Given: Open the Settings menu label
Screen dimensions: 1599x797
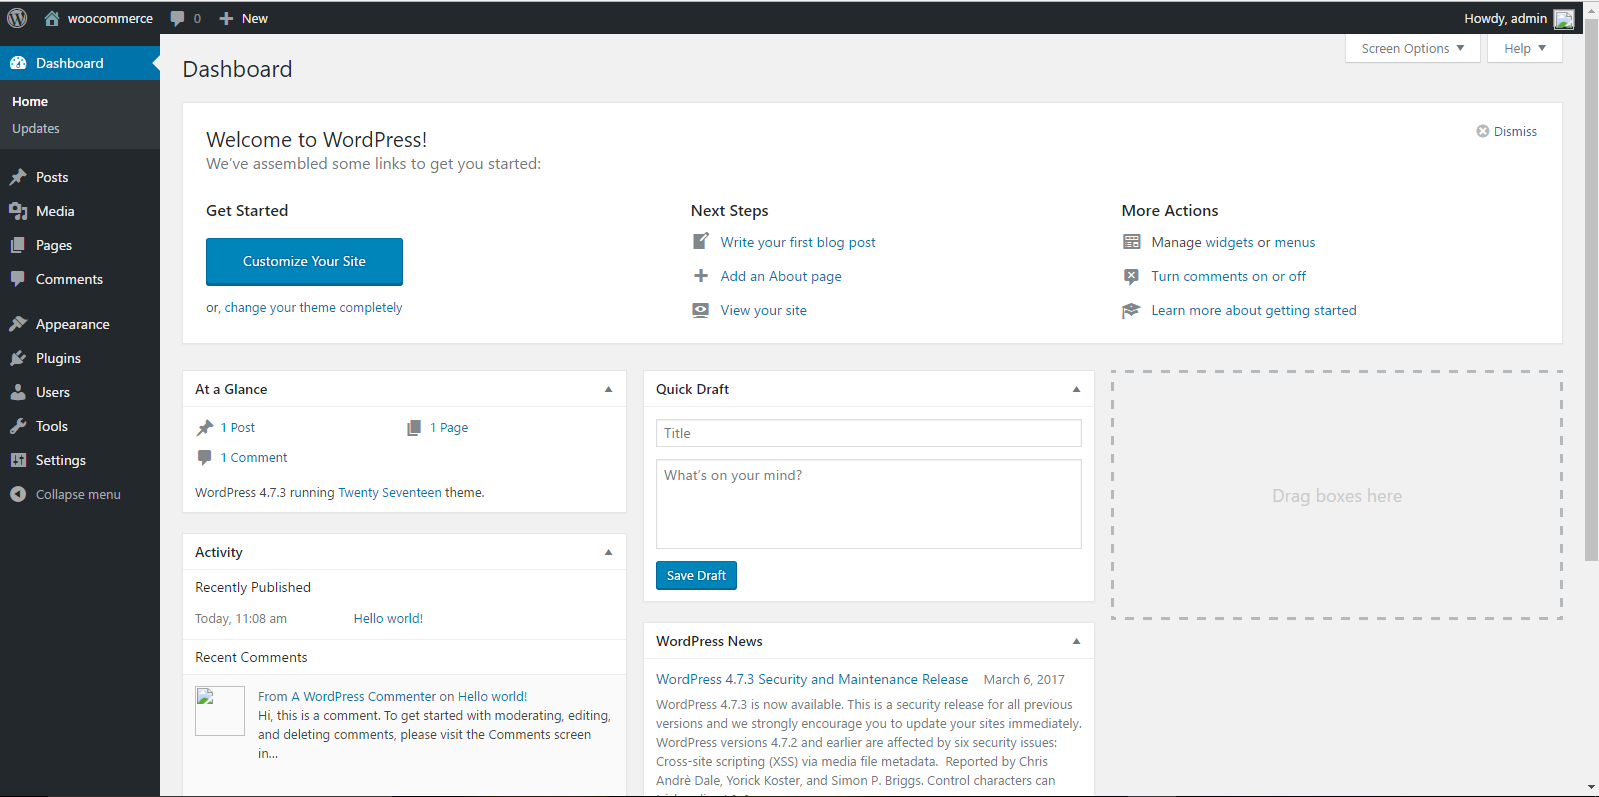Looking at the screenshot, I should (x=61, y=460).
